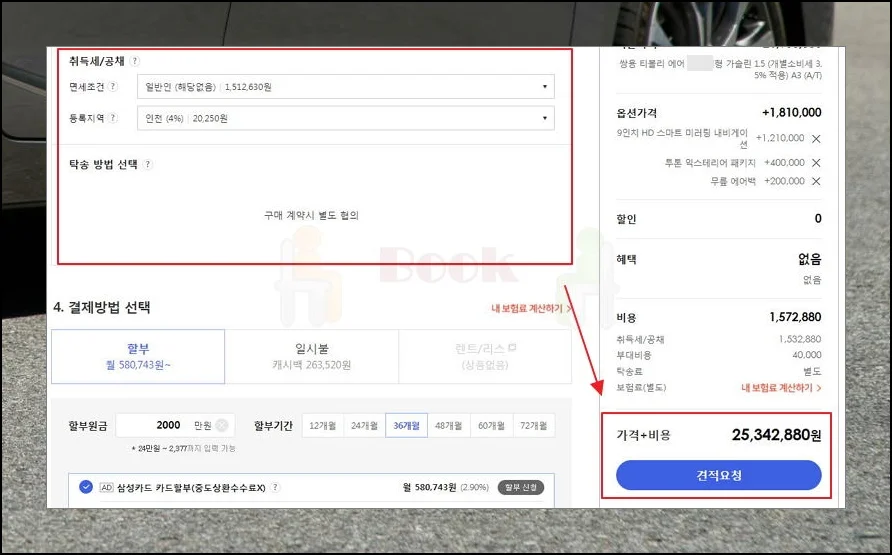Open 등록지역 dropdown 인천 (4%)
This screenshot has height=555, width=892.
coord(345,118)
